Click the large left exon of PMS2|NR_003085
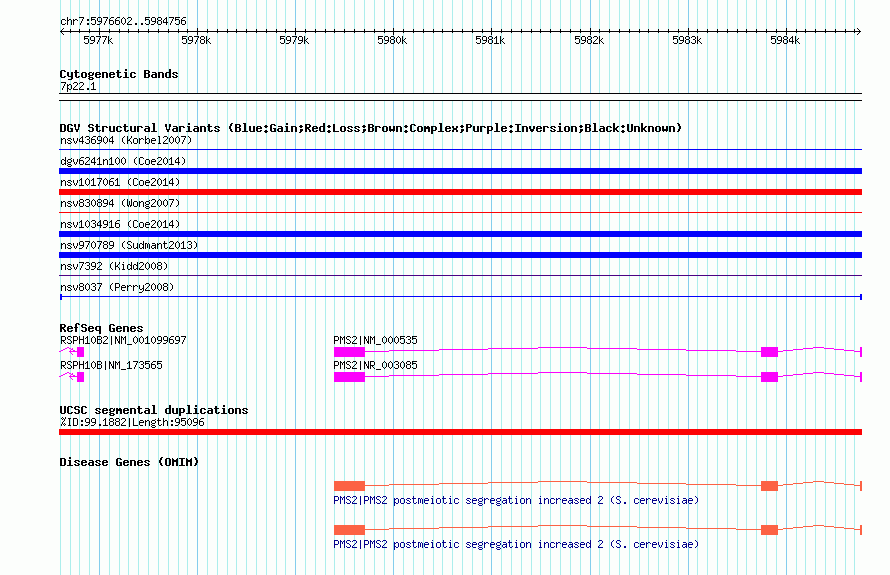 (x=349, y=377)
